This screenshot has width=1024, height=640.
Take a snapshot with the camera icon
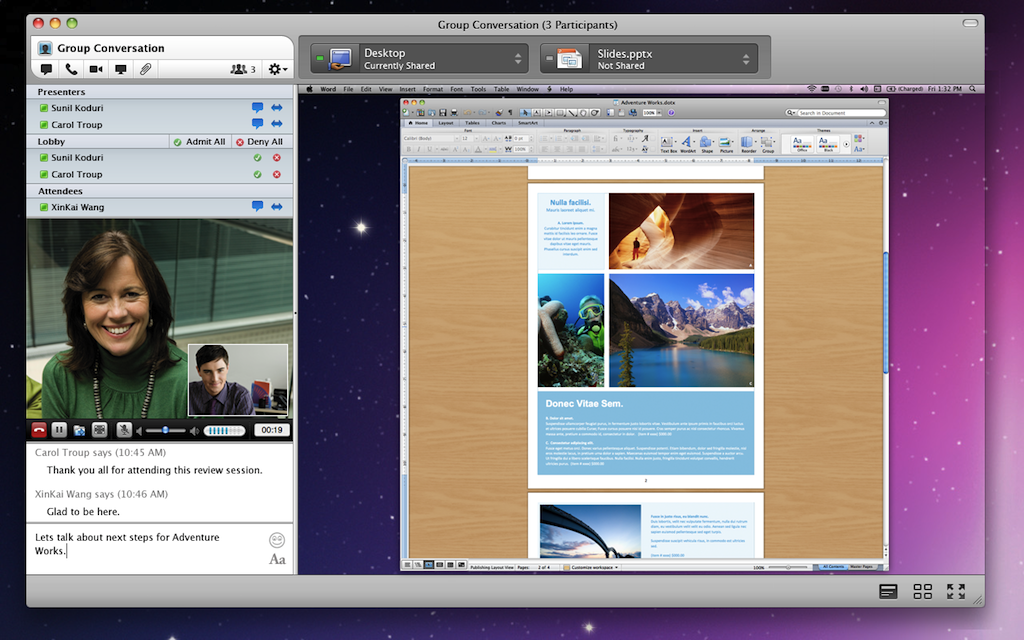[79, 429]
